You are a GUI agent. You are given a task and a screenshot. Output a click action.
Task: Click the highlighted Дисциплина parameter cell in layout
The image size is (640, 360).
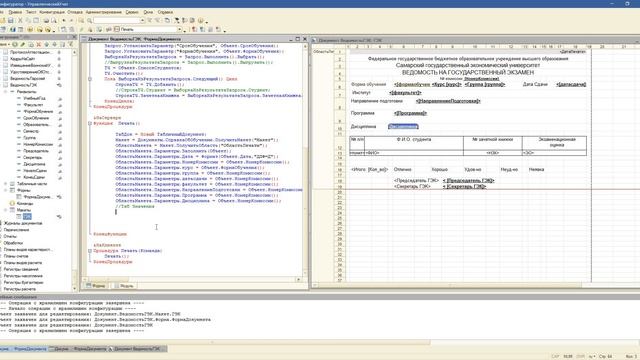[403, 127]
